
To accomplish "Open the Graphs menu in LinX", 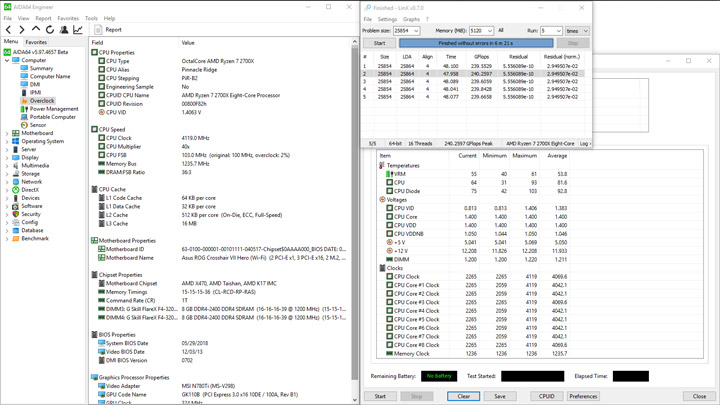I will [411, 19].
